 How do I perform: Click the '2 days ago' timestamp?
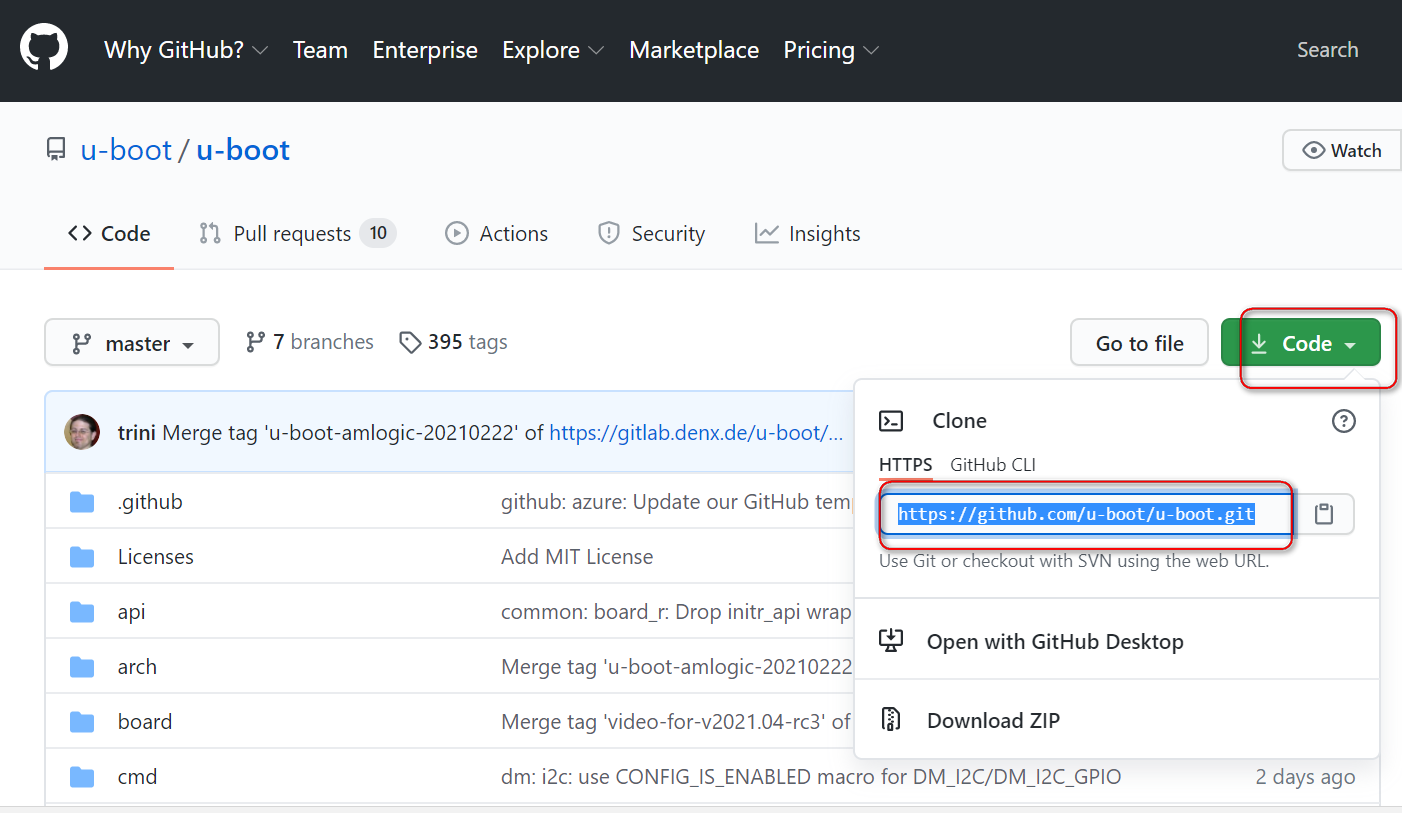[1306, 777]
